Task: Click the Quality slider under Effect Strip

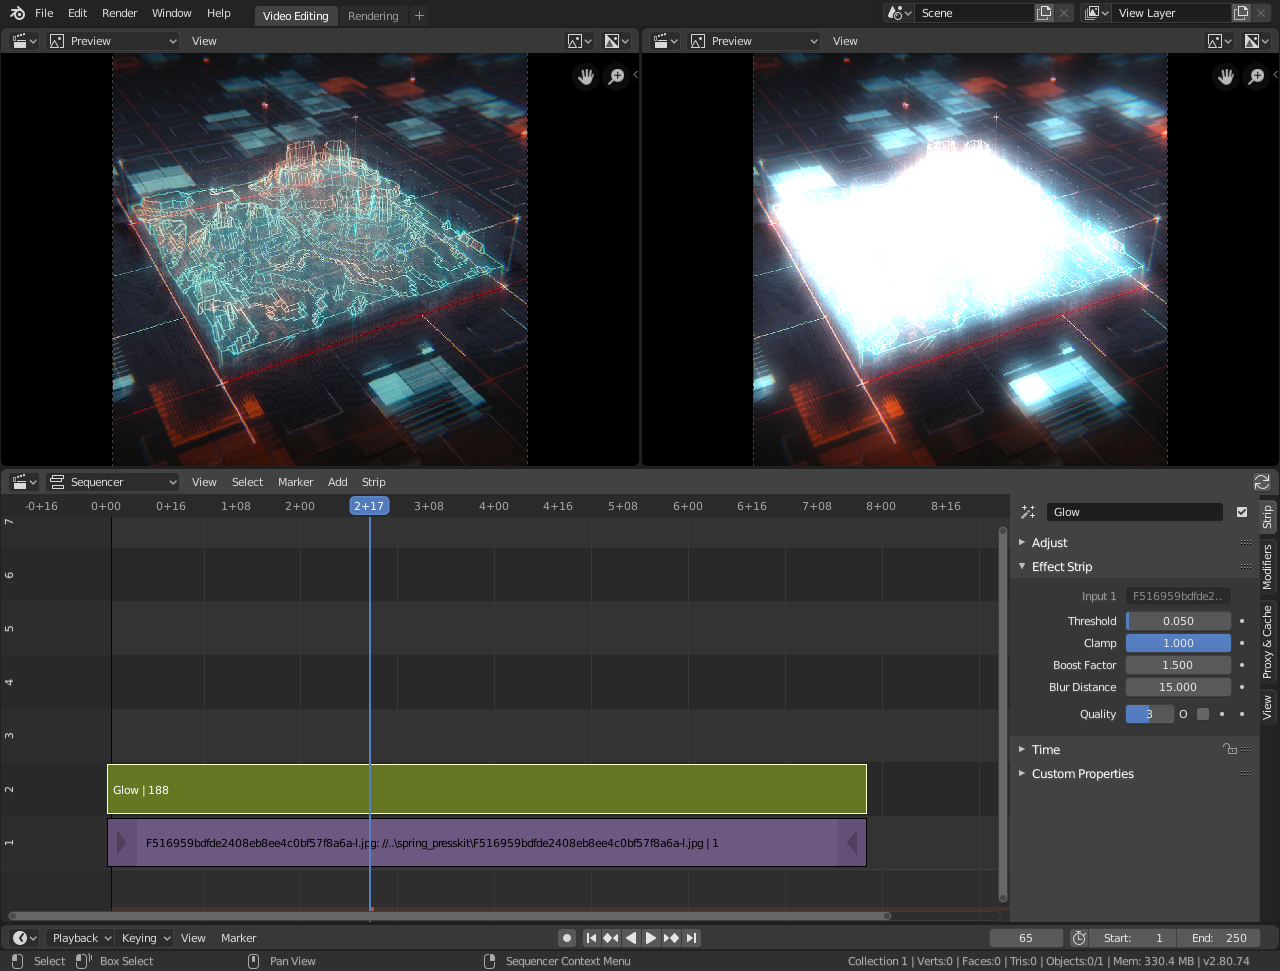Action: pos(1149,713)
